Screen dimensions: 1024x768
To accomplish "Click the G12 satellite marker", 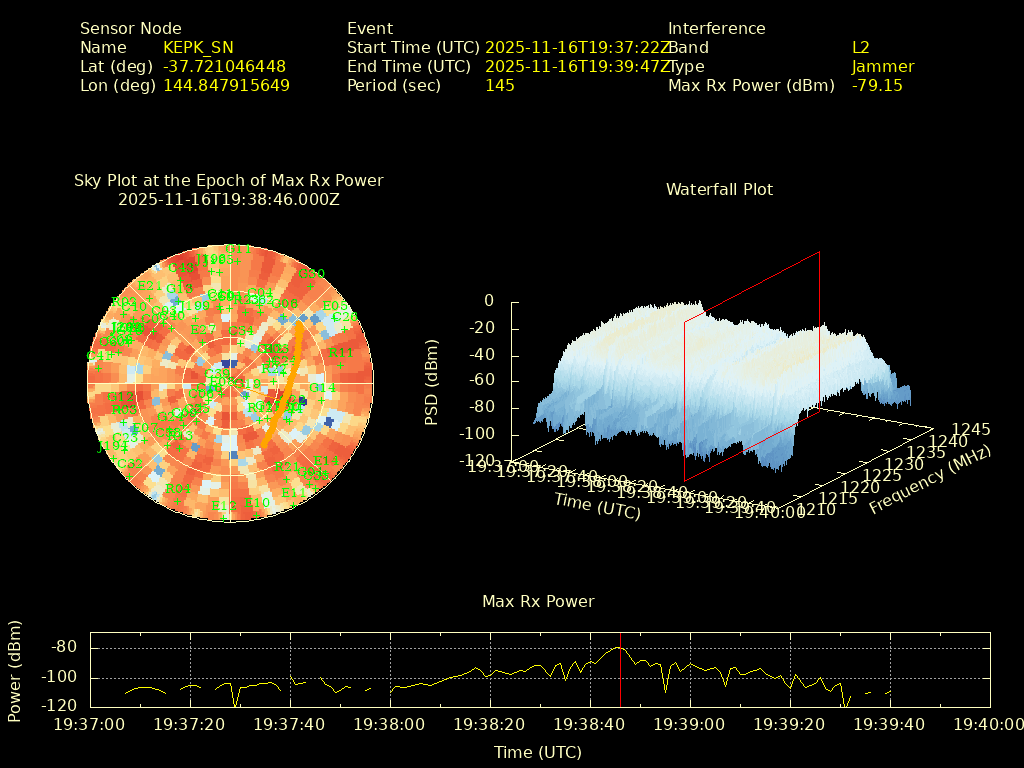I will [120, 397].
